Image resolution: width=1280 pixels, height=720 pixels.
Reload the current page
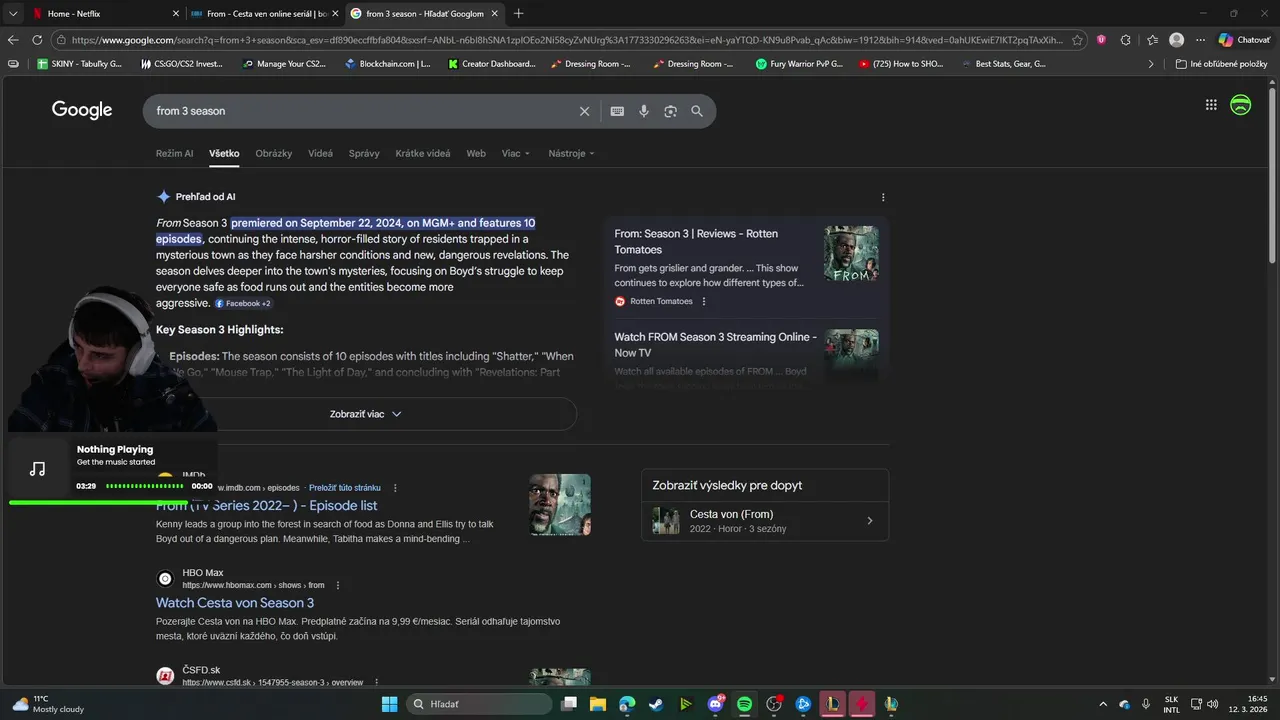click(37, 40)
